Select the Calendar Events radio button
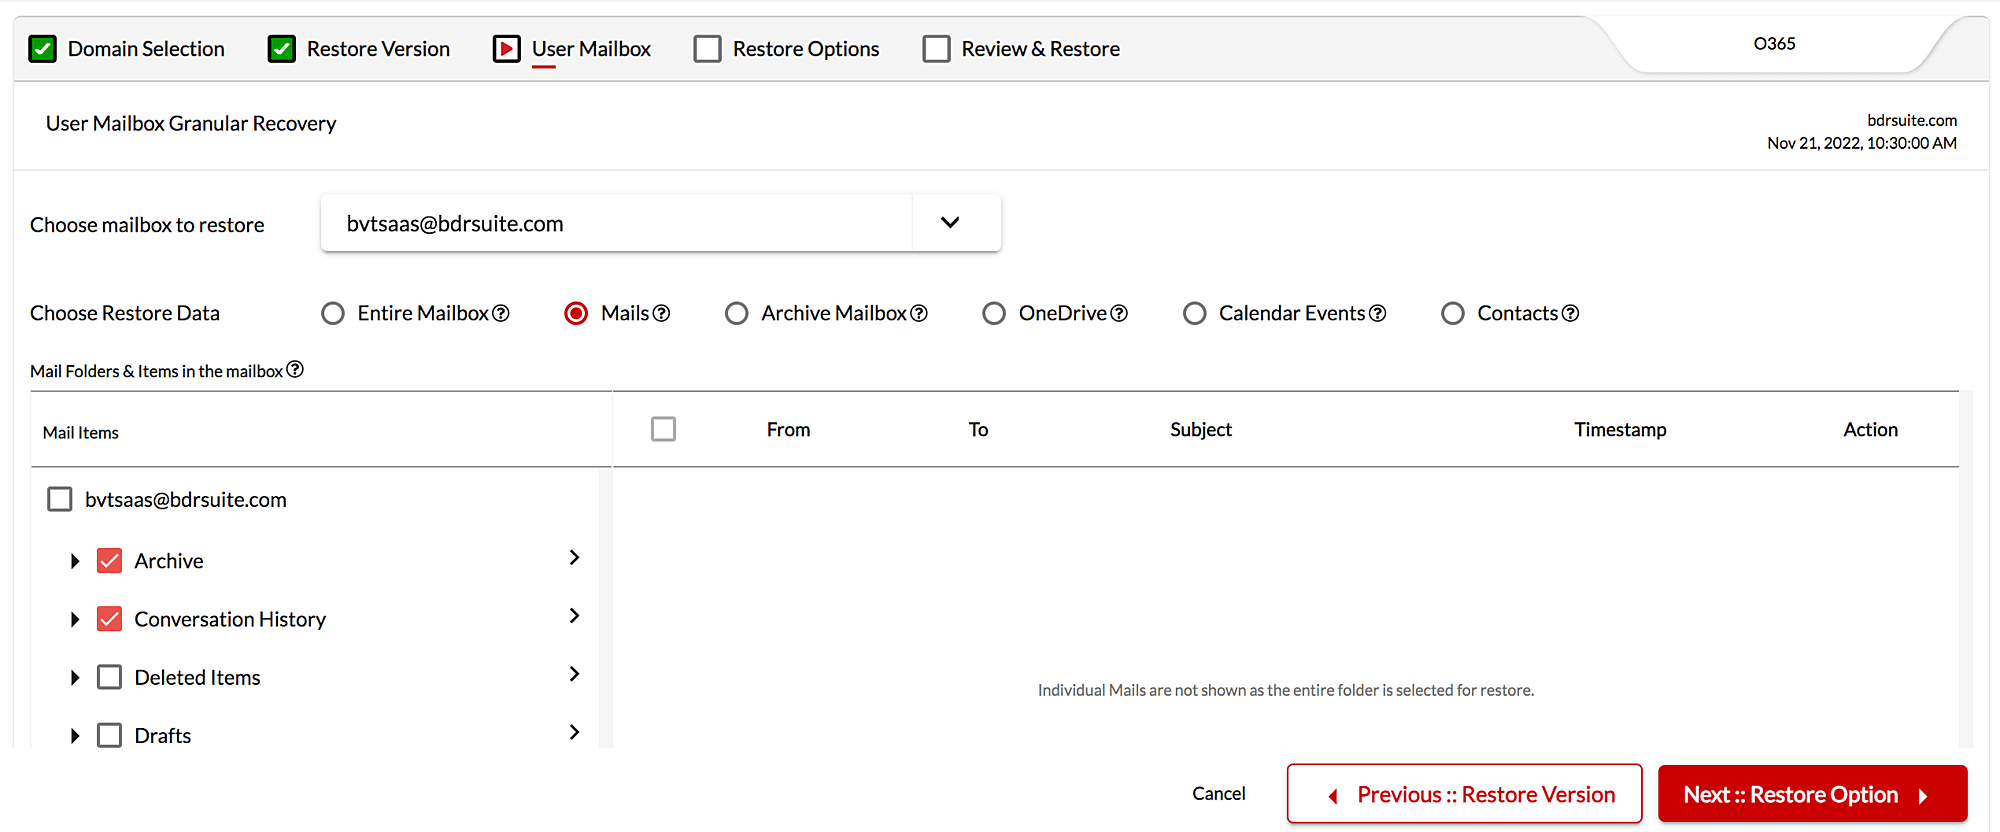 pyautogui.click(x=1195, y=313)
